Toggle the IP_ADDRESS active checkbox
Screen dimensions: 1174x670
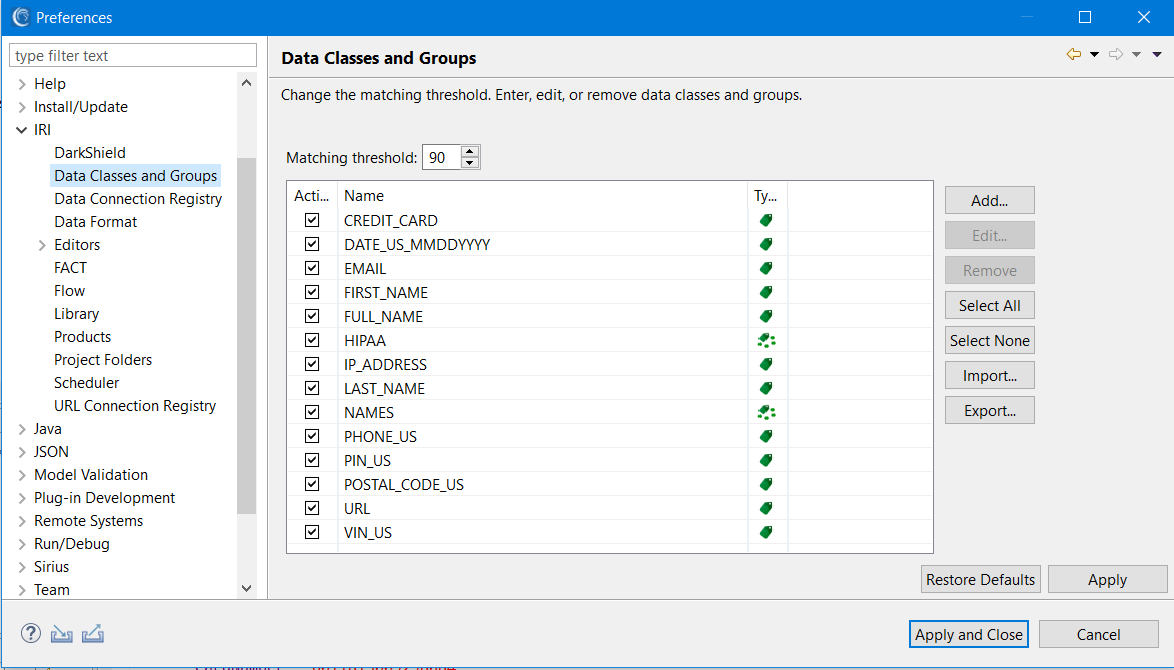[312, 364]
